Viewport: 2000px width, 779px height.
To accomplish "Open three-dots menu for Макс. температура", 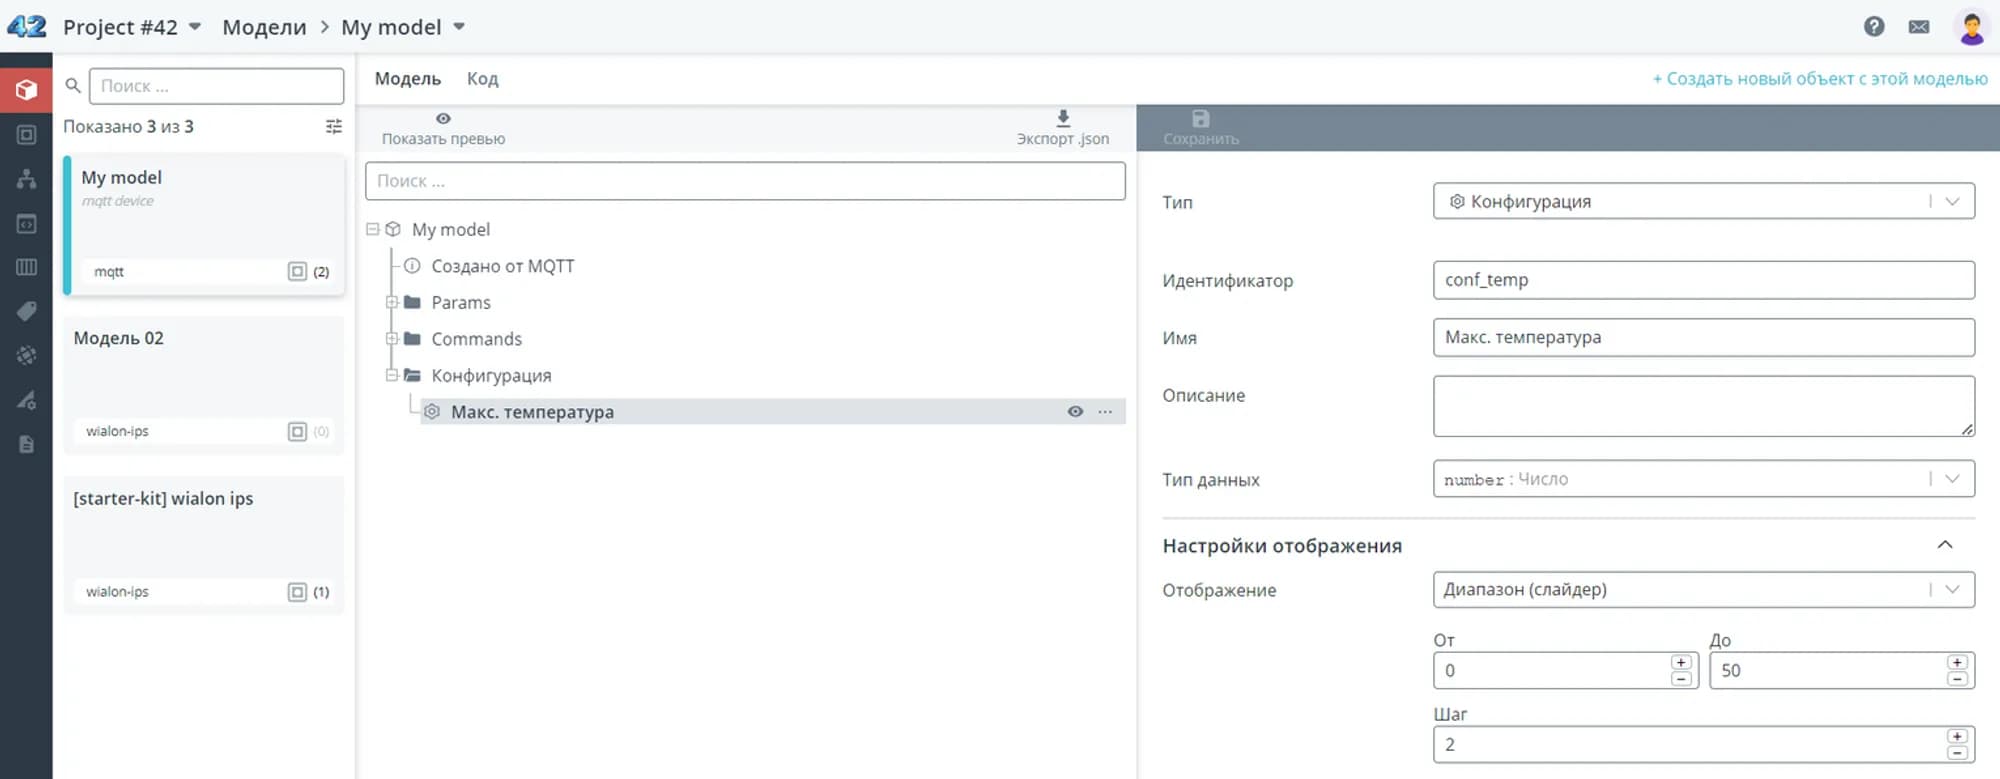I will pyautogui.click(x=1104, y=412).
